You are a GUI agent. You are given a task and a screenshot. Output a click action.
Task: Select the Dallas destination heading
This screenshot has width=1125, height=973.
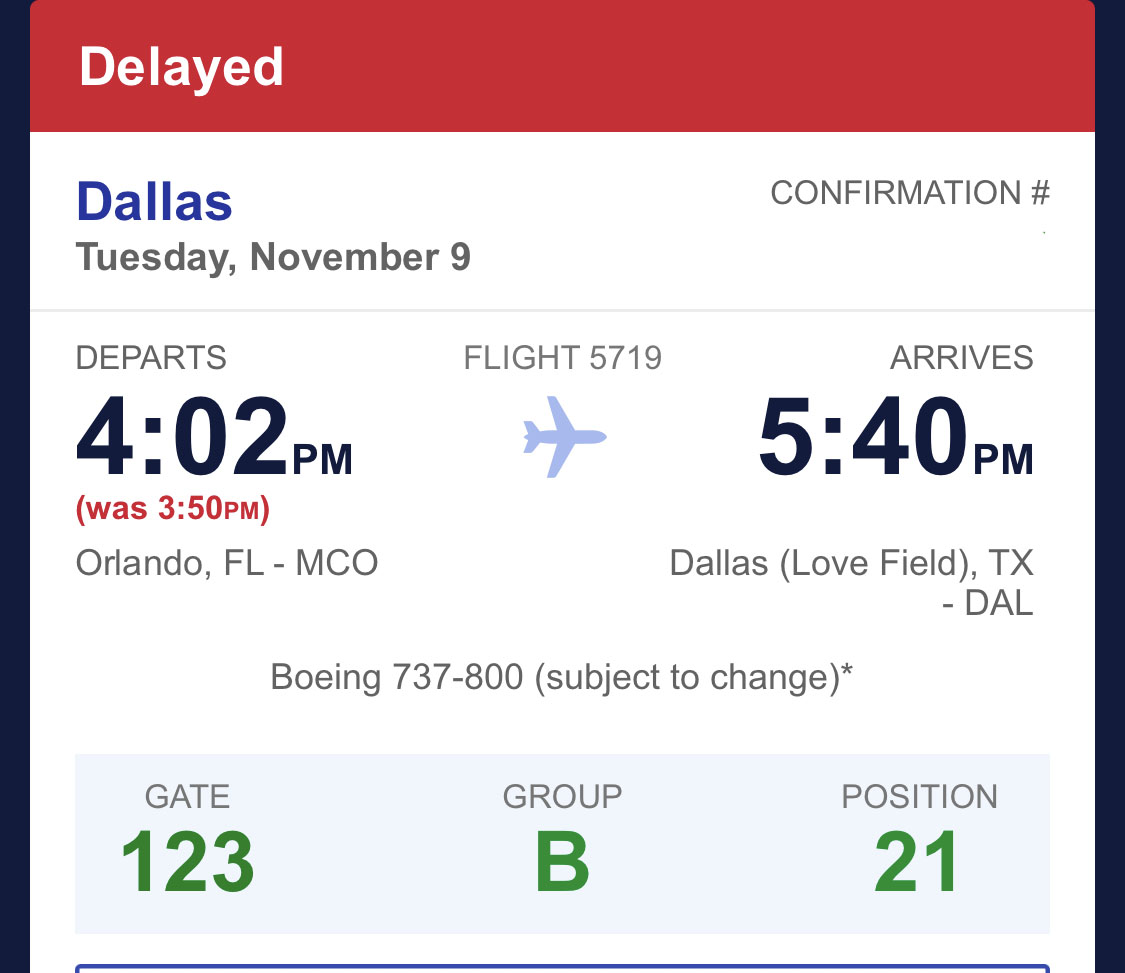[154, 201]
